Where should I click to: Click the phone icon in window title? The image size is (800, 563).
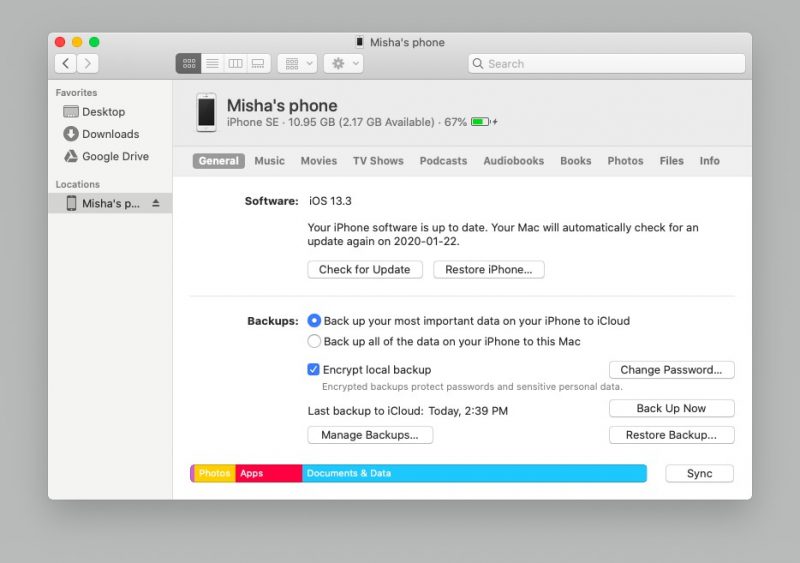[x=360, y=42]
